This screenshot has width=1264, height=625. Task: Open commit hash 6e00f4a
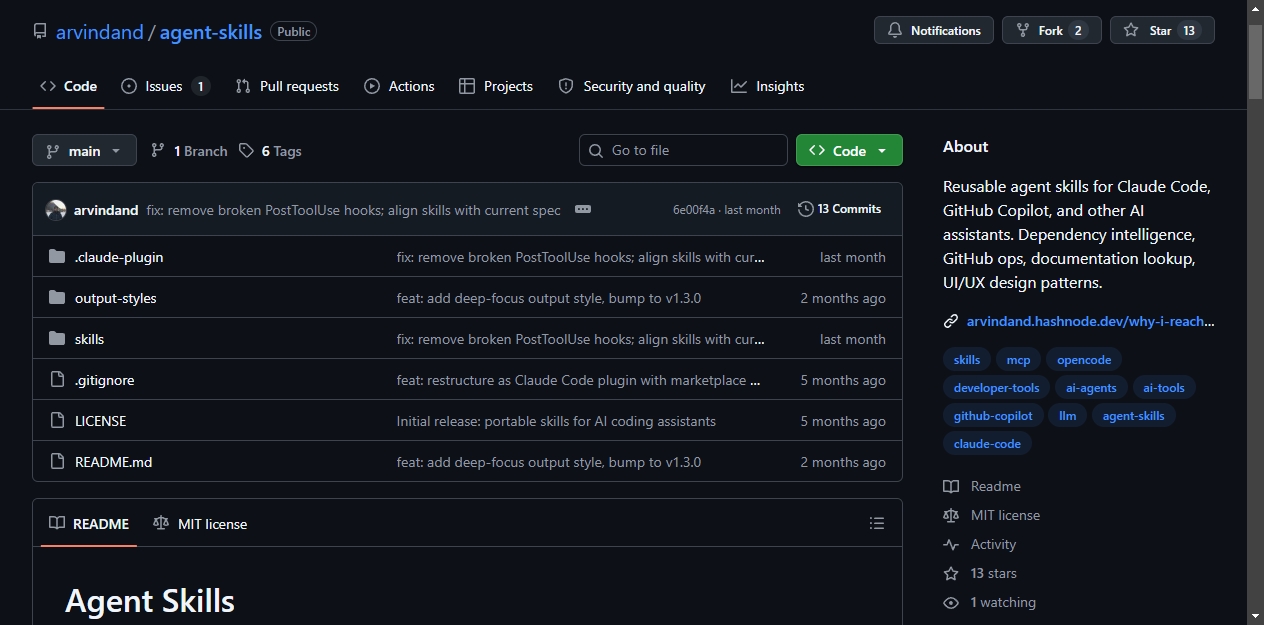click(694, 210)
